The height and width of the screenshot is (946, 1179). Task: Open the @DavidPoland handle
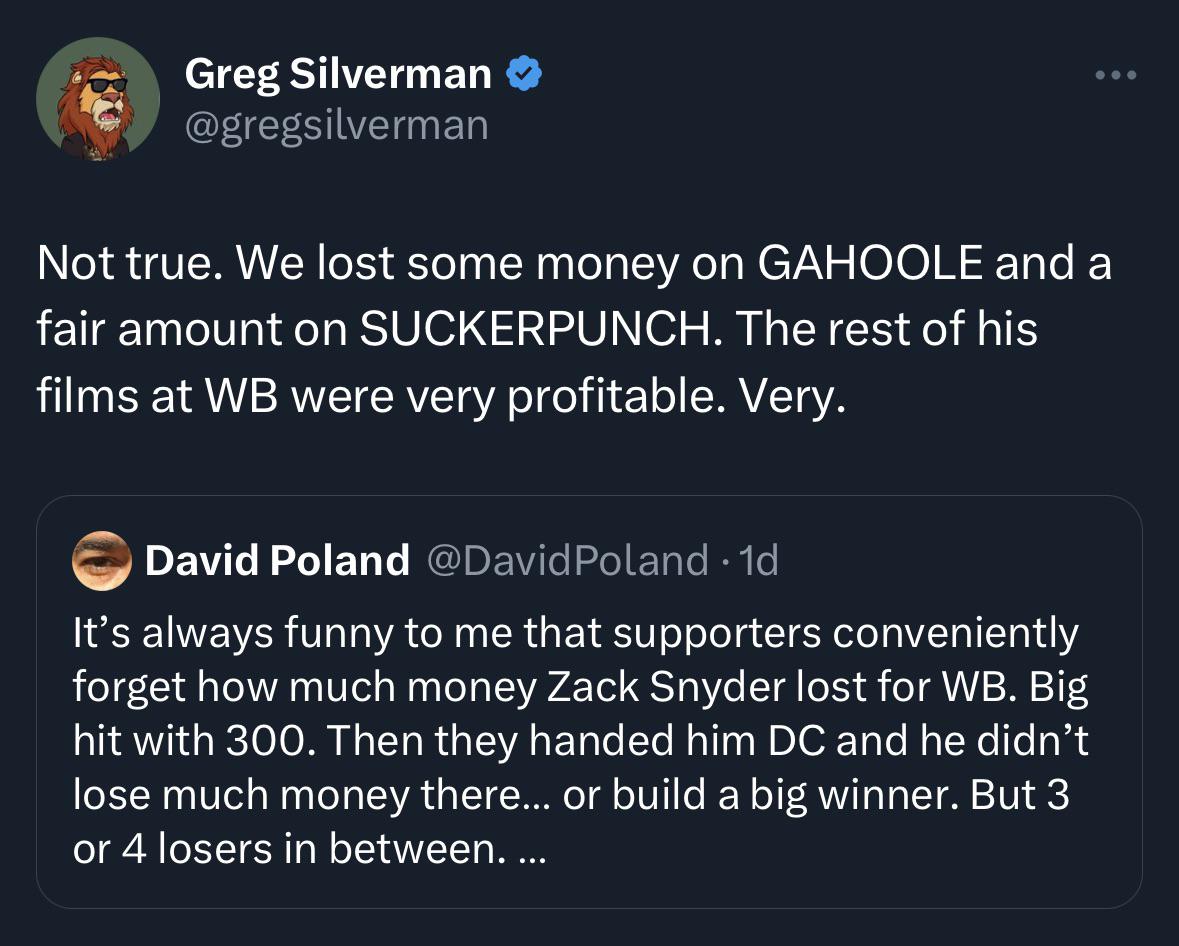point(568,560)
